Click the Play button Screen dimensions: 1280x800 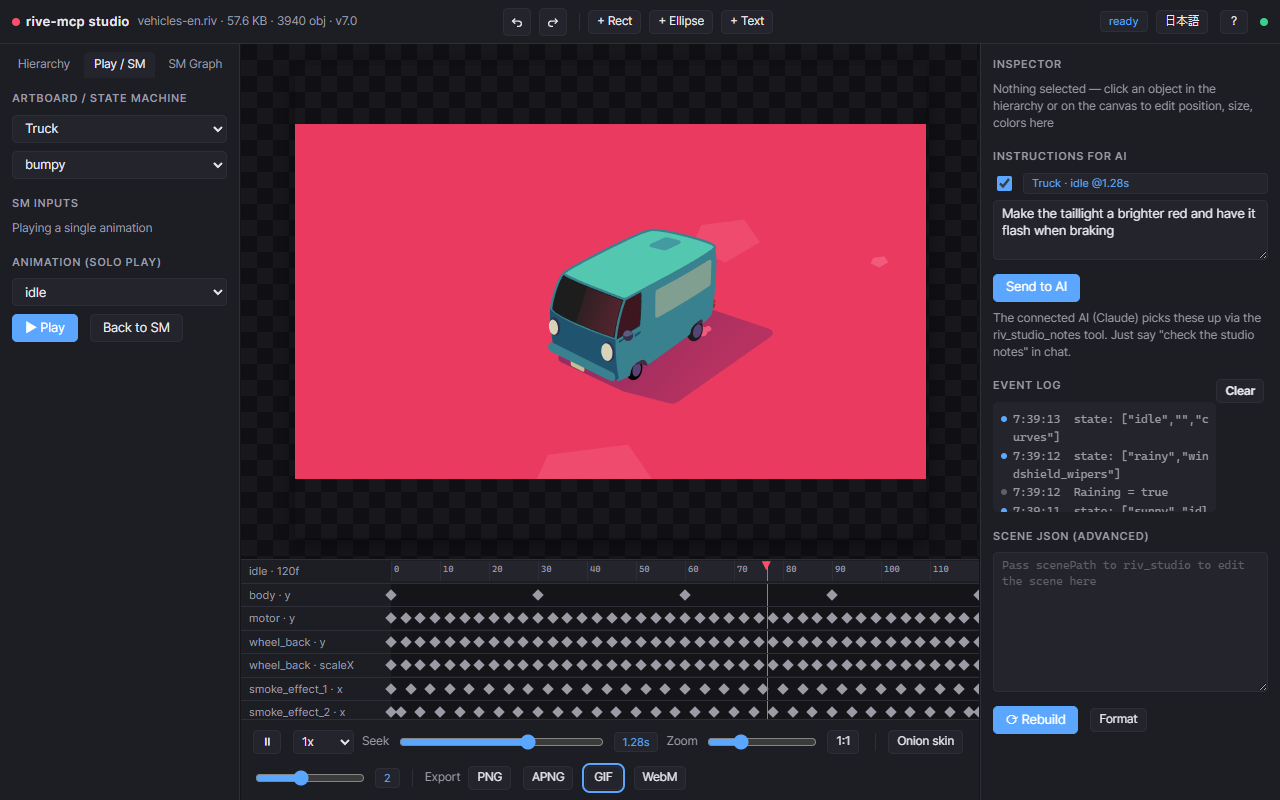point(45,328)
